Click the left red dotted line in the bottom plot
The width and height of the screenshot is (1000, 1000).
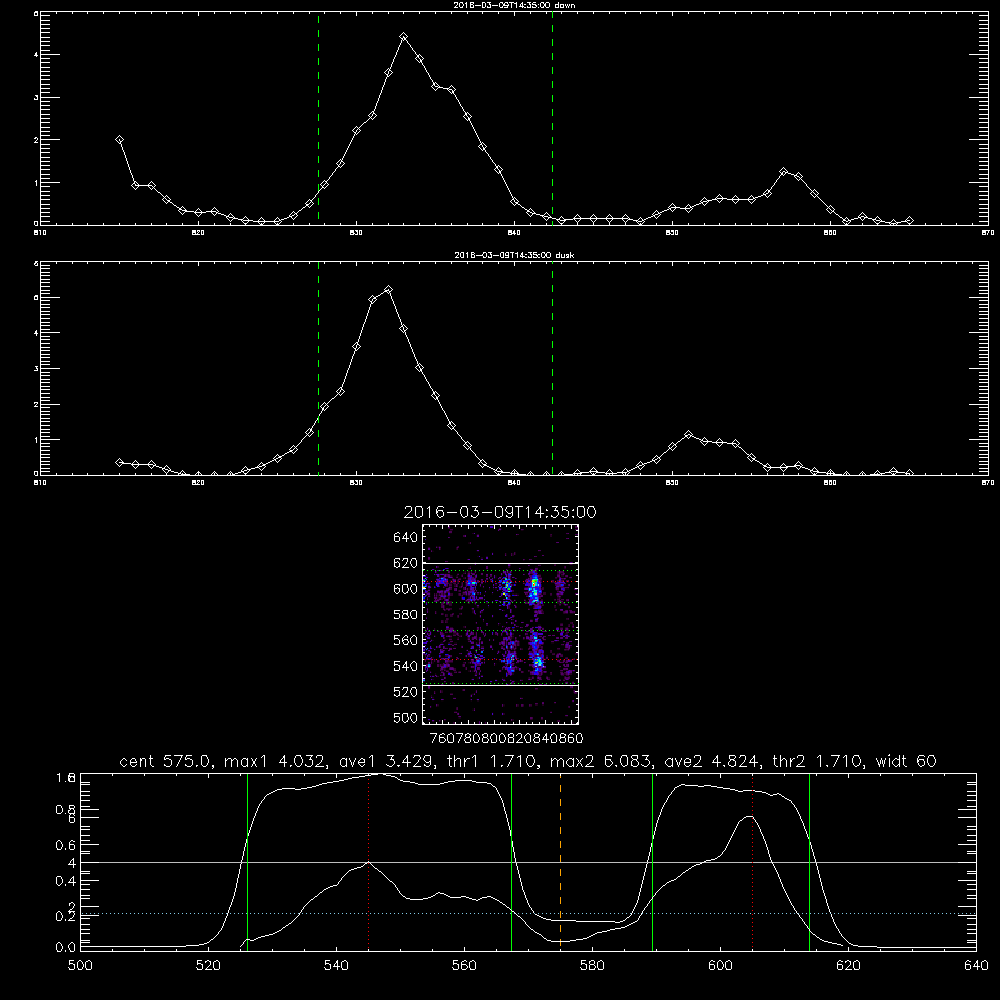click(369, 861)
